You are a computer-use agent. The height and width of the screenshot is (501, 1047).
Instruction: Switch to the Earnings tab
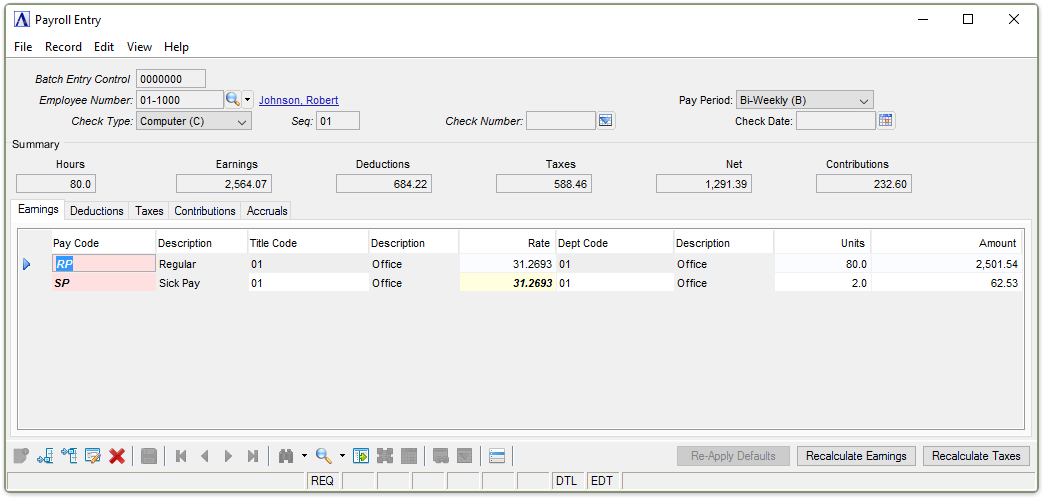[38, 209]
